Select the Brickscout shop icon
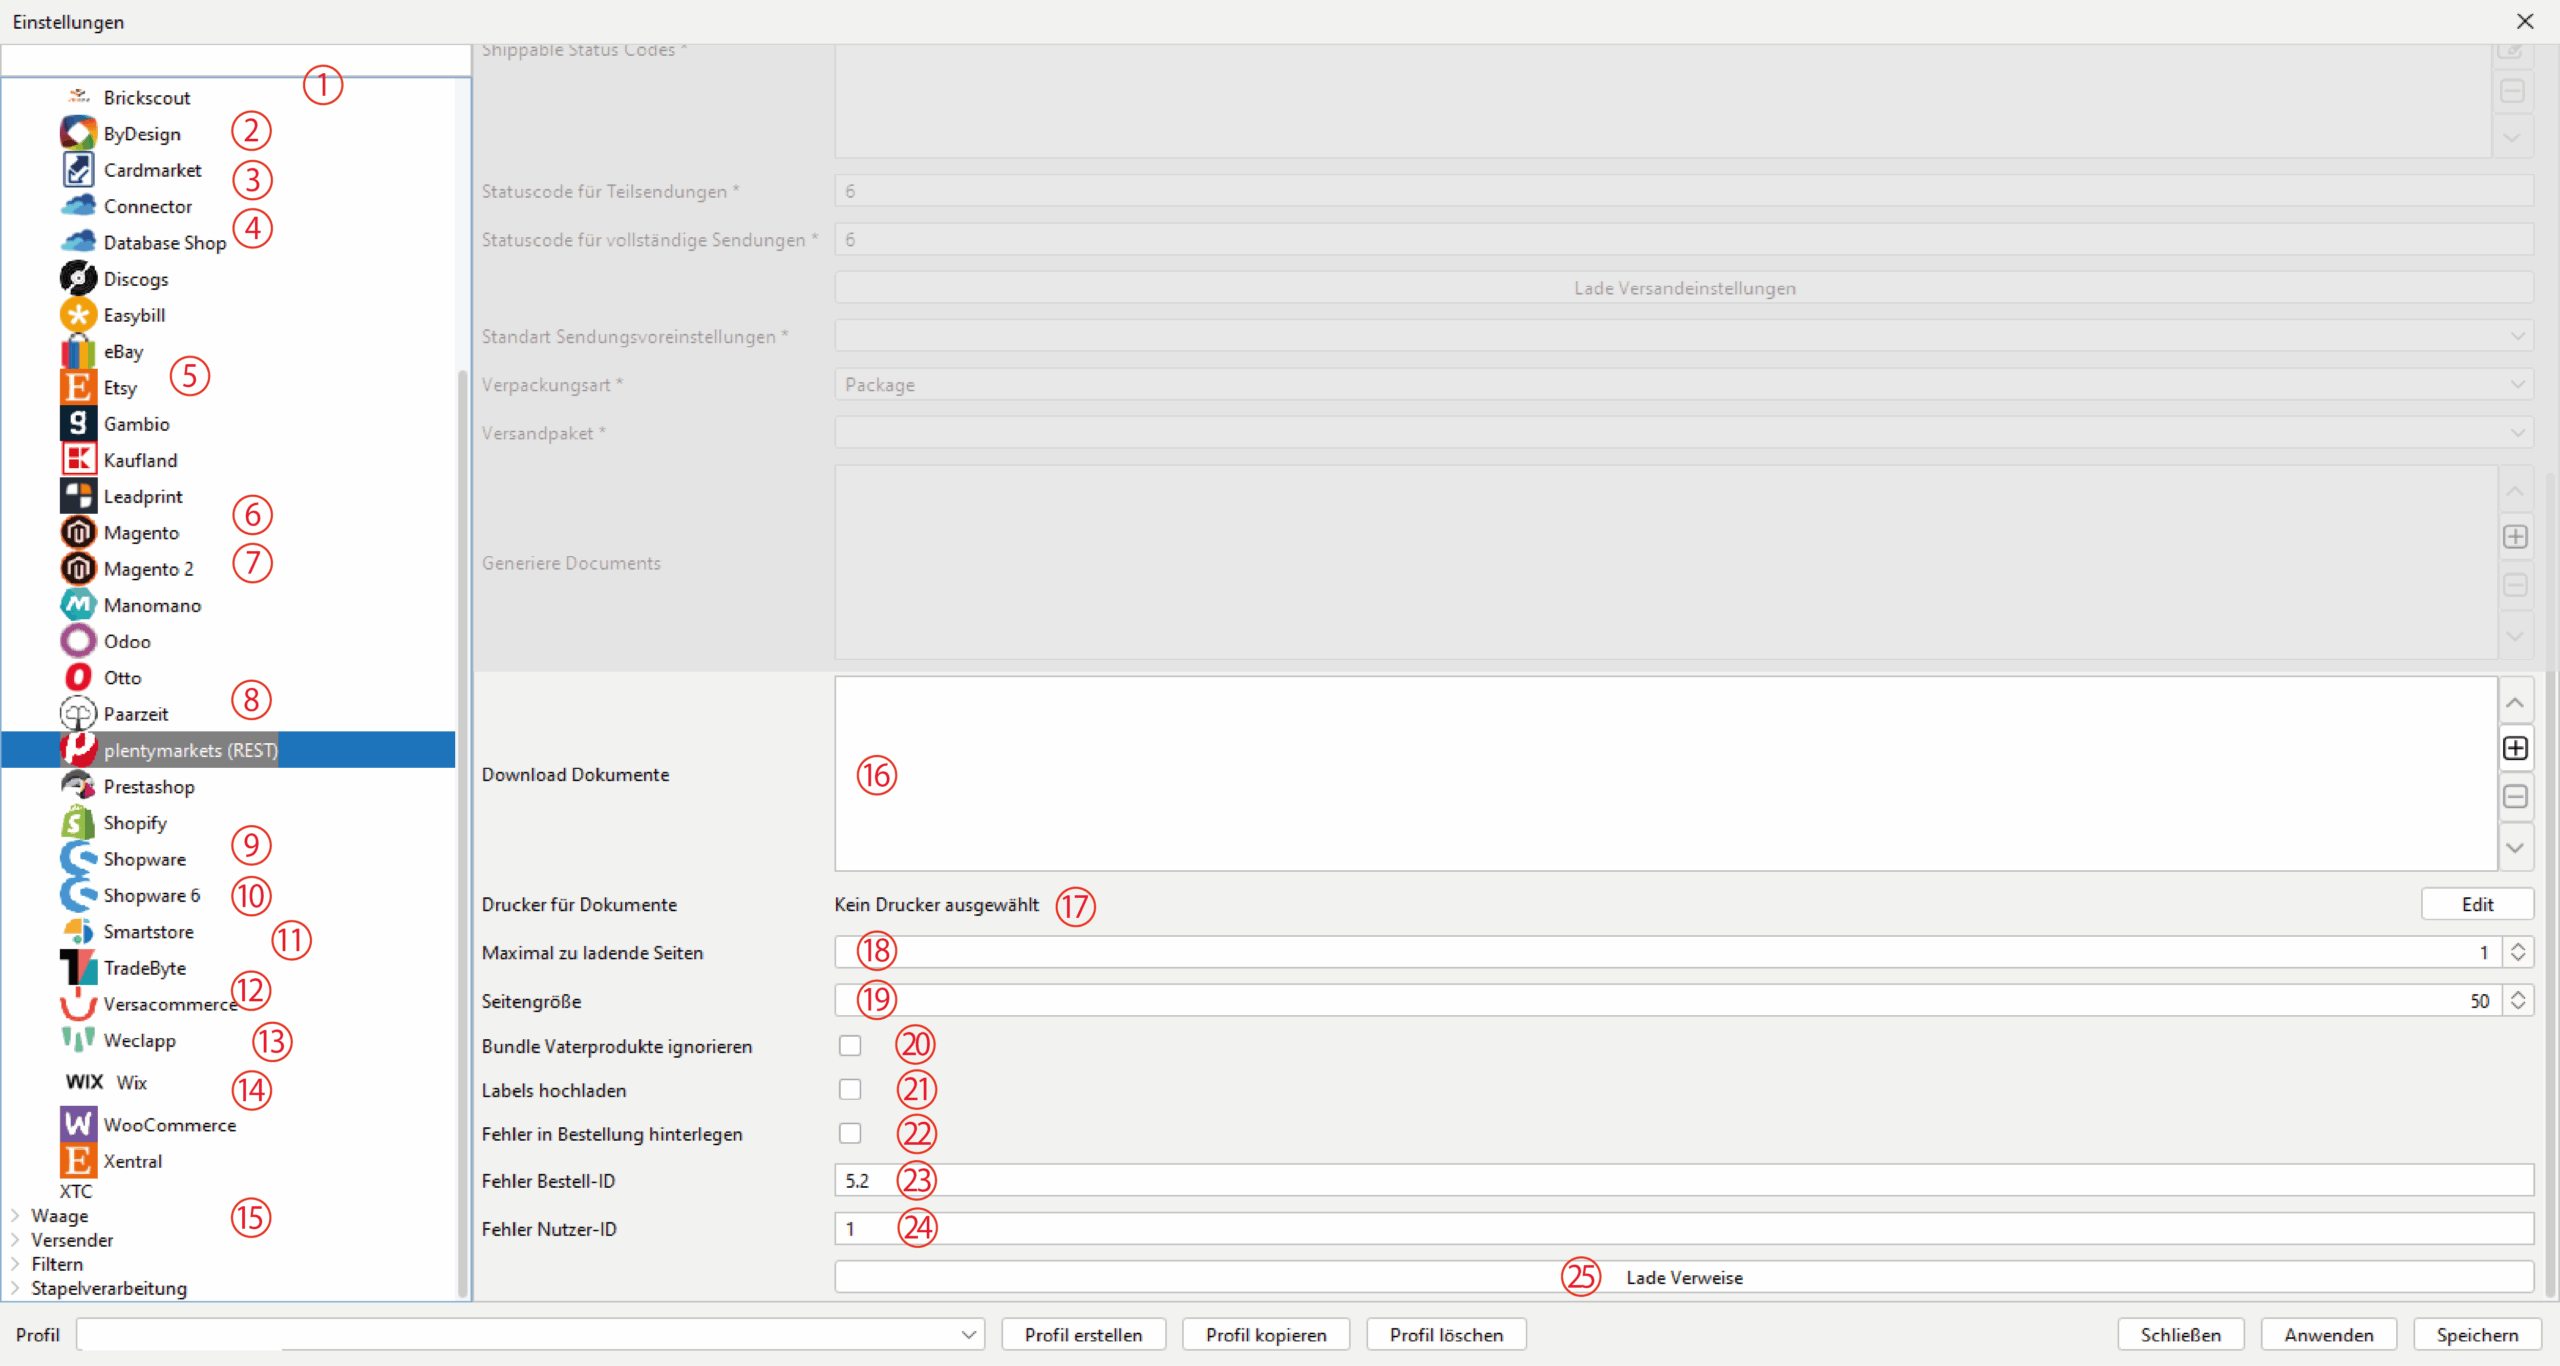 78,96
